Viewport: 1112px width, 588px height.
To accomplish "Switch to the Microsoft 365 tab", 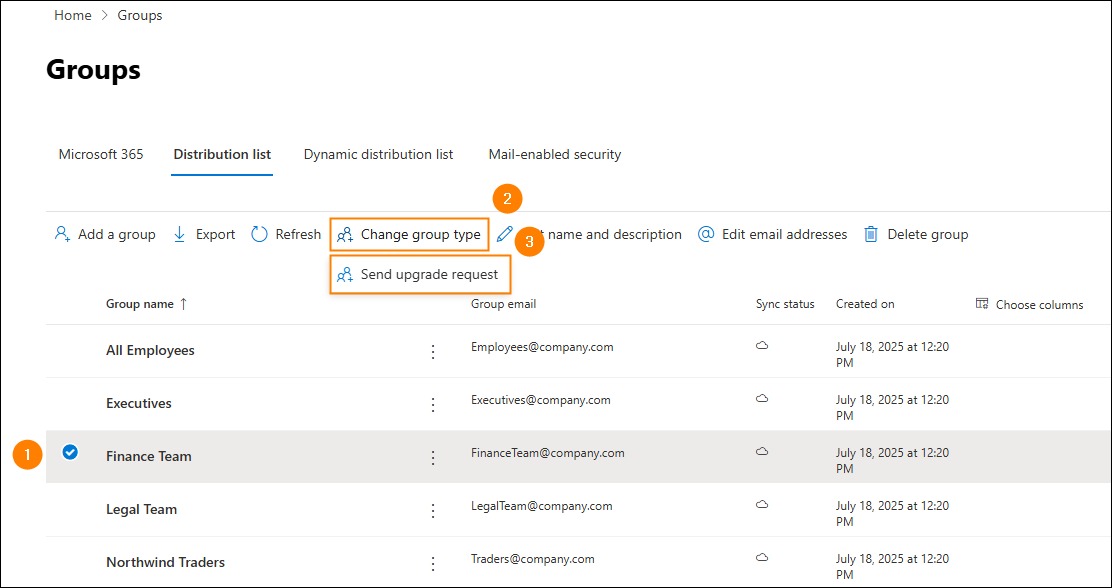I will [x=101, y=154].
